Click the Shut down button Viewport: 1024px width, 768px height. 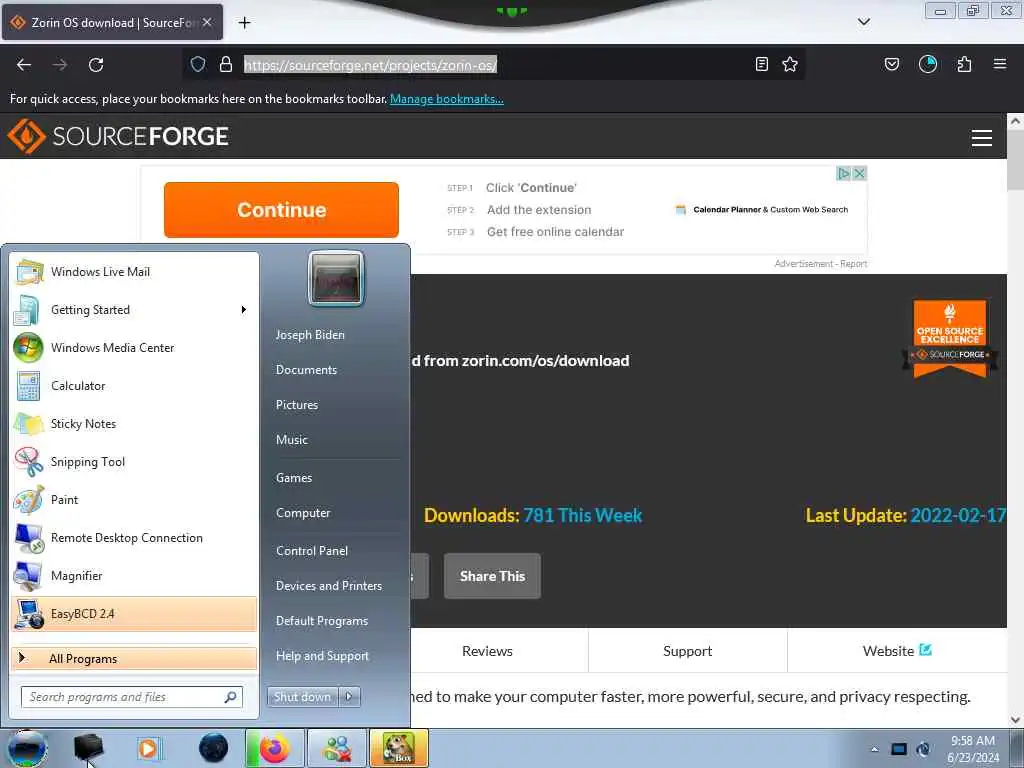[x=303, y=697]
